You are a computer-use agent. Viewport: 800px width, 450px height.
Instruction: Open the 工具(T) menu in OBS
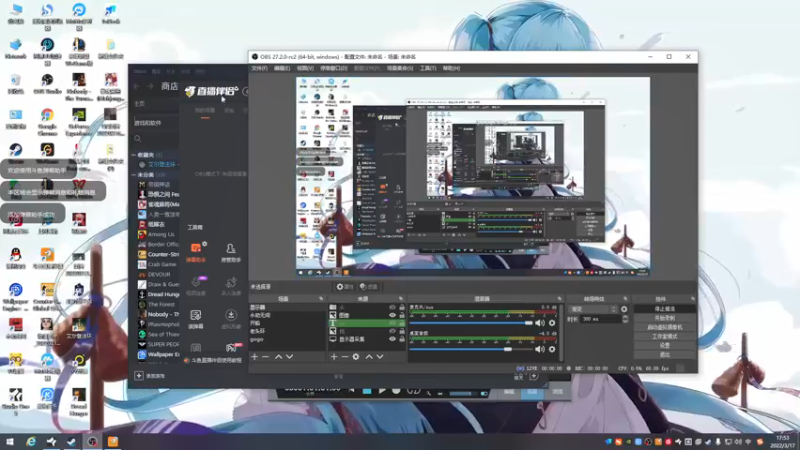coord(428,68)
